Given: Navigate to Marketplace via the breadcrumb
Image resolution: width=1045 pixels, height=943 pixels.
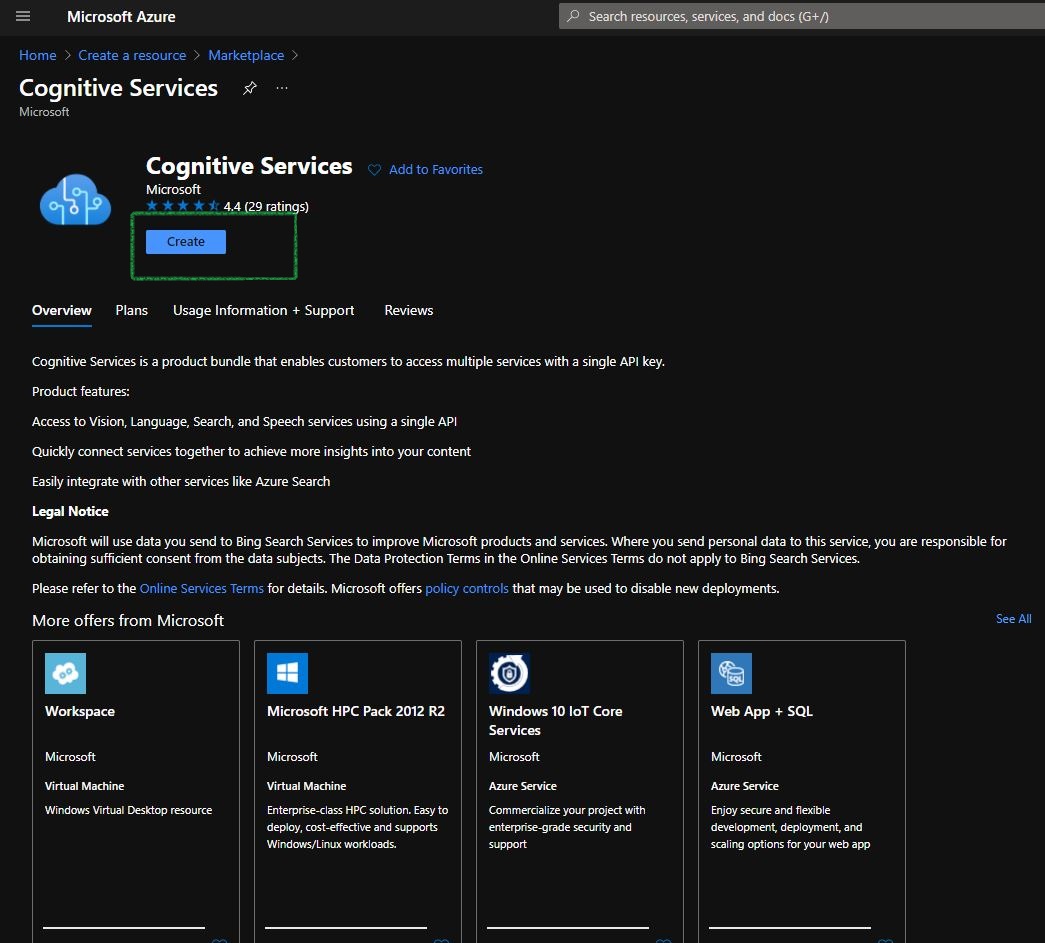Looking at the screenshot, I should click(x=246, y=55).
